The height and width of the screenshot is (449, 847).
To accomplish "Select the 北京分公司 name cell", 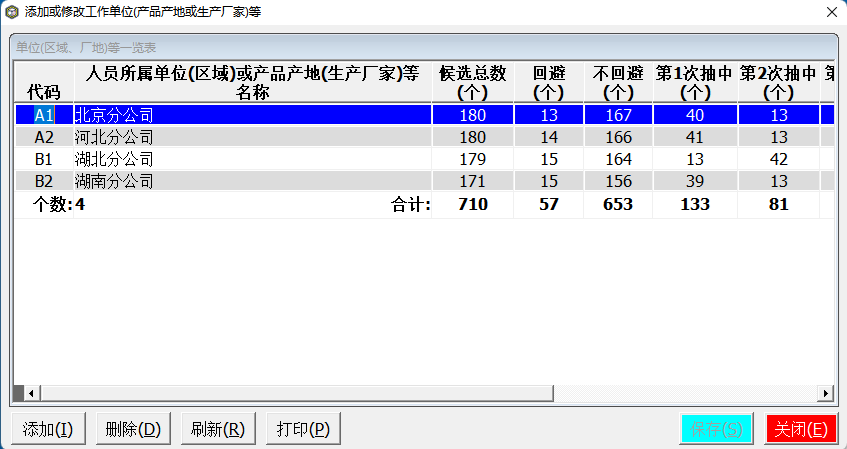I will 253,115.
